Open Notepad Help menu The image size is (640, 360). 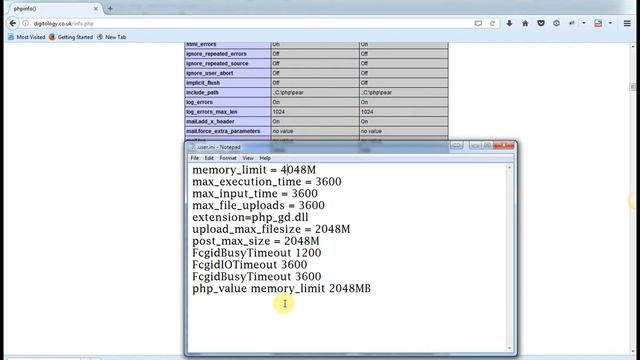tap(265, 158)
